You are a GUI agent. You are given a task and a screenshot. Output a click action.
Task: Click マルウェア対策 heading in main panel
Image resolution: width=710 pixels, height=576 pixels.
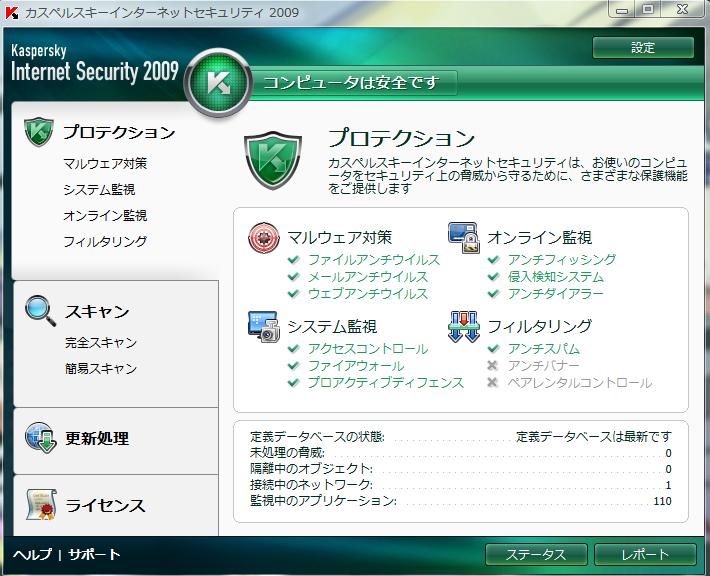pyautogui.click(x=340, y=238)
